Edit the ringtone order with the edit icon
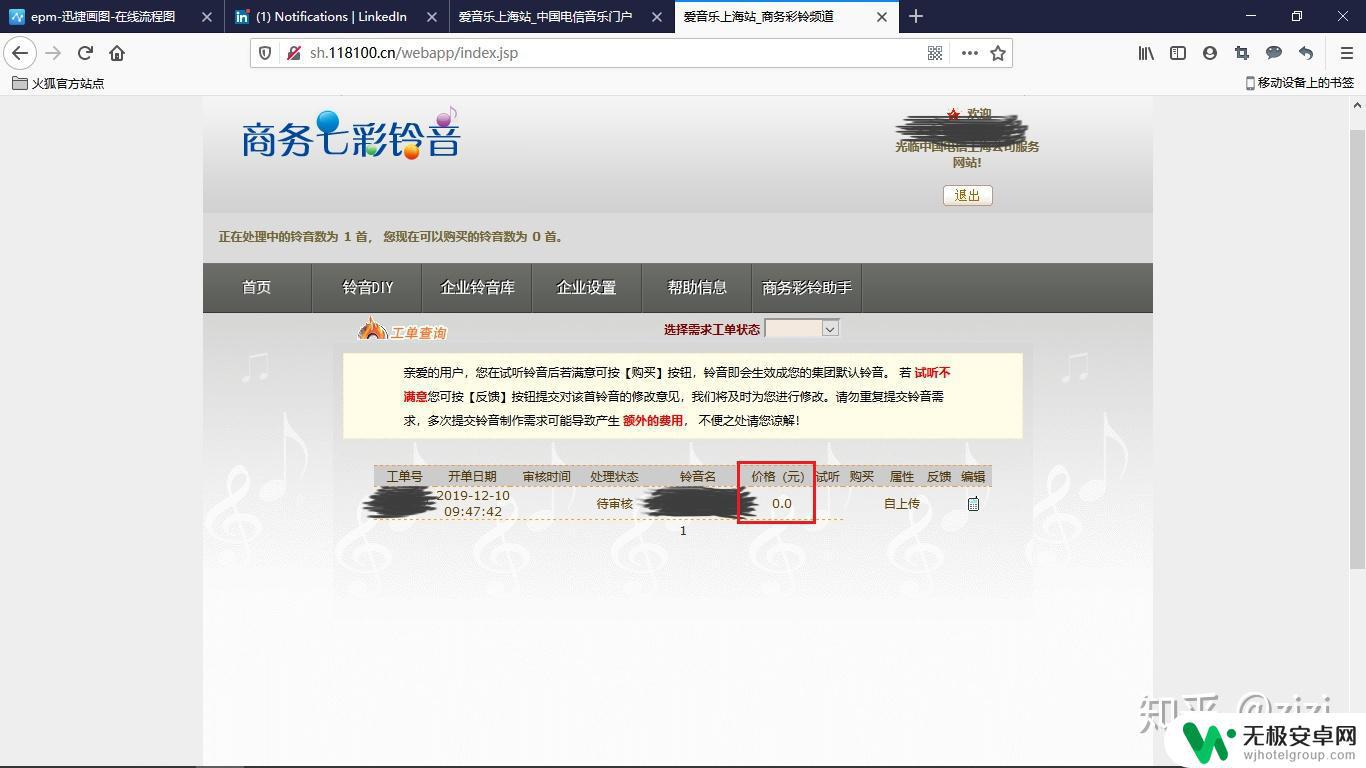The image size is (1366, 768). (973, 504)
